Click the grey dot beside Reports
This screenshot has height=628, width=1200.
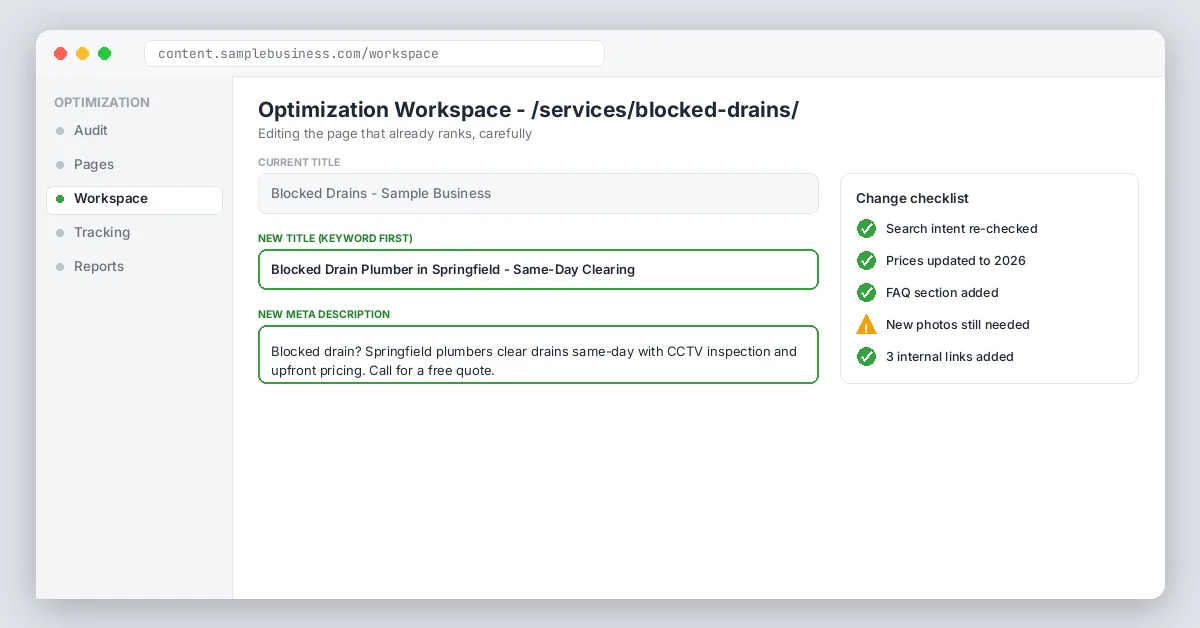tap(60, 267)
